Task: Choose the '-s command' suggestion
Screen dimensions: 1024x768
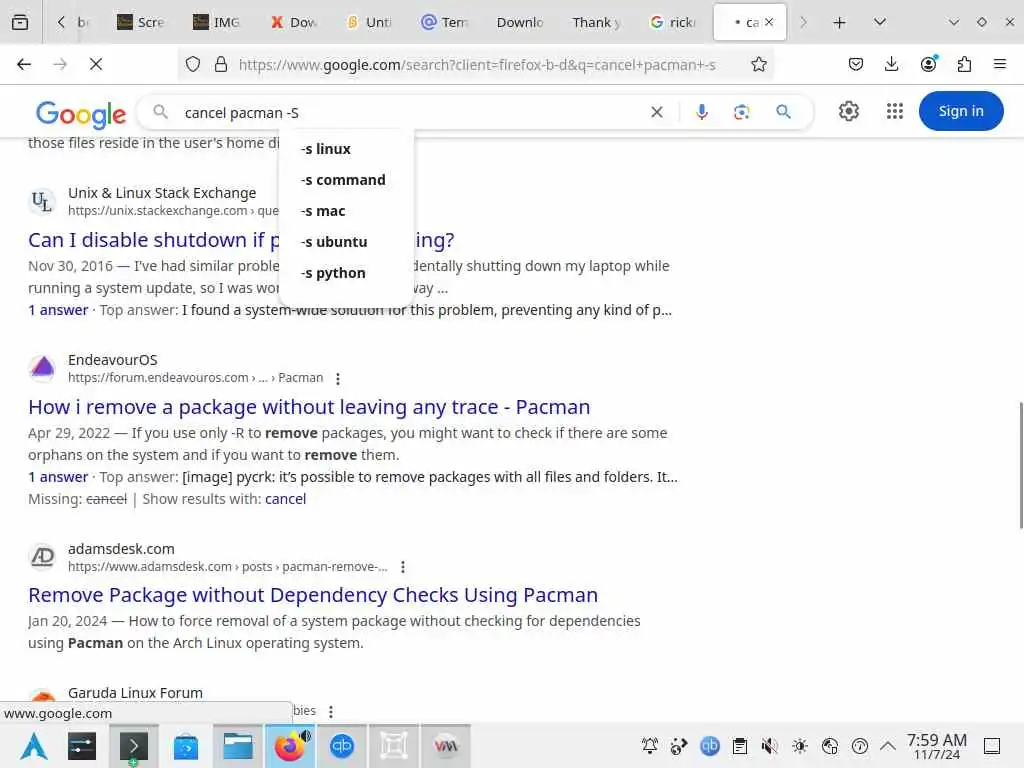Action: pyautogui.click(x=346, y=180)
